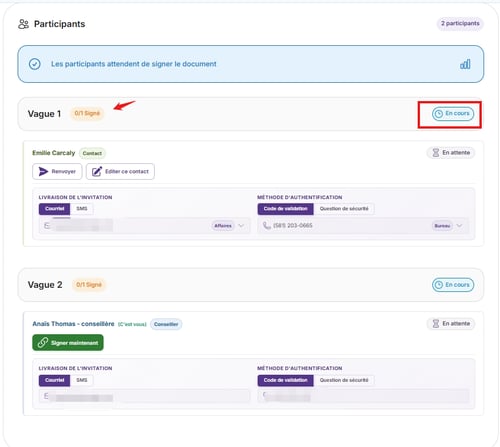The width and height of the screenshot is (500, 447).
Task: Click the hourglass En attente badge for Anaïs Thomas
Action: tap(451, 324)
